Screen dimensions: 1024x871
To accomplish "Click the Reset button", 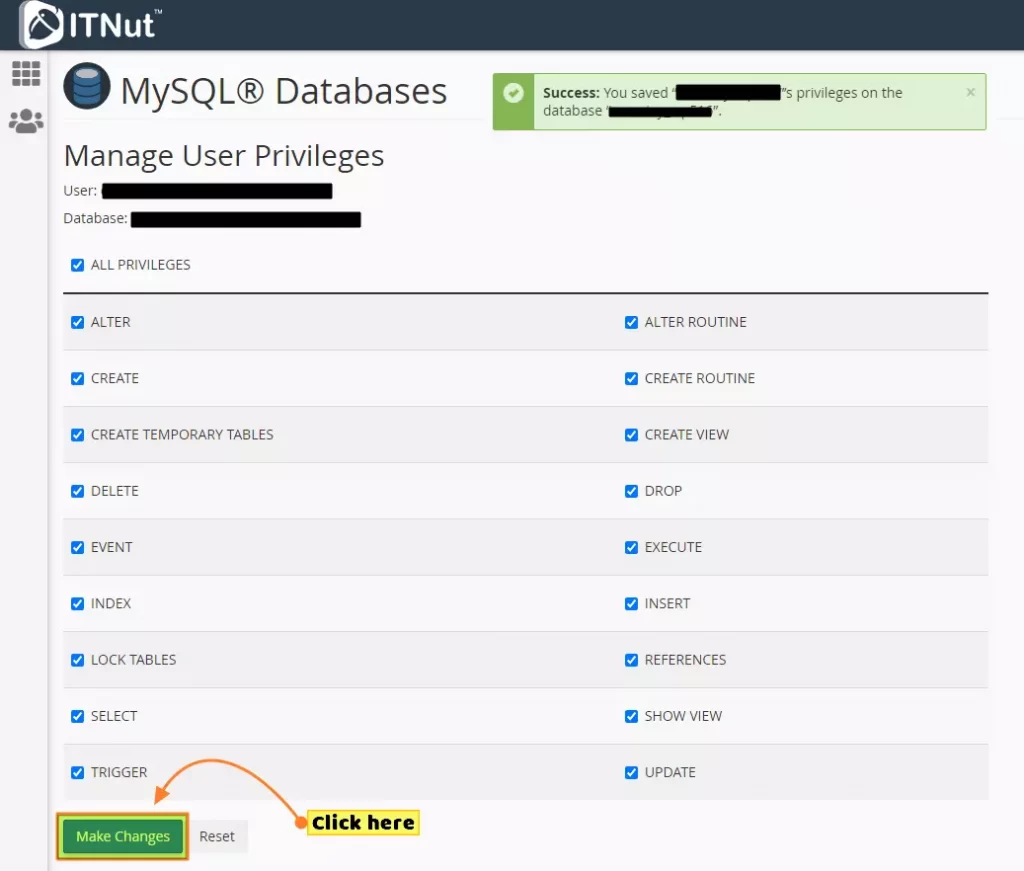I will pyautogui.click(x=217, y=836).
